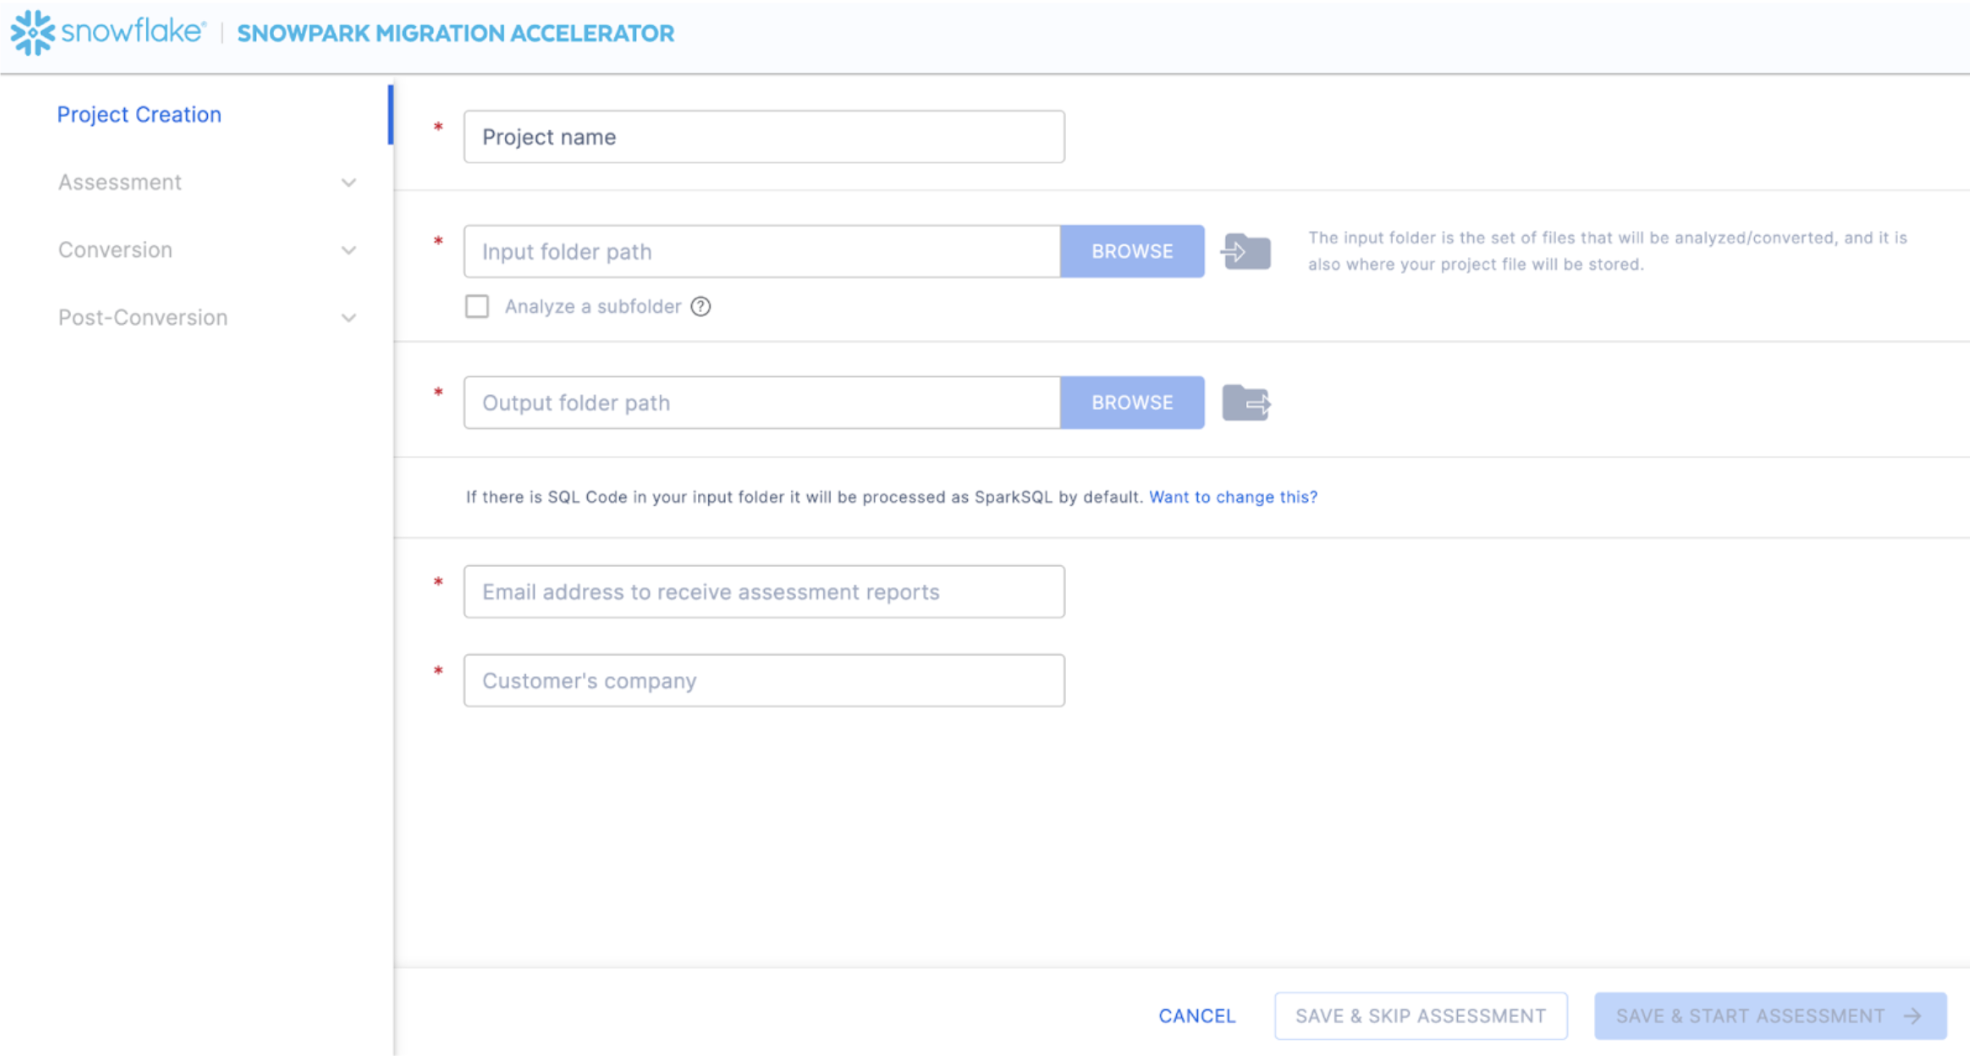Open the Conversion sidebar item
The image size is (1970, 1056).
115,250
